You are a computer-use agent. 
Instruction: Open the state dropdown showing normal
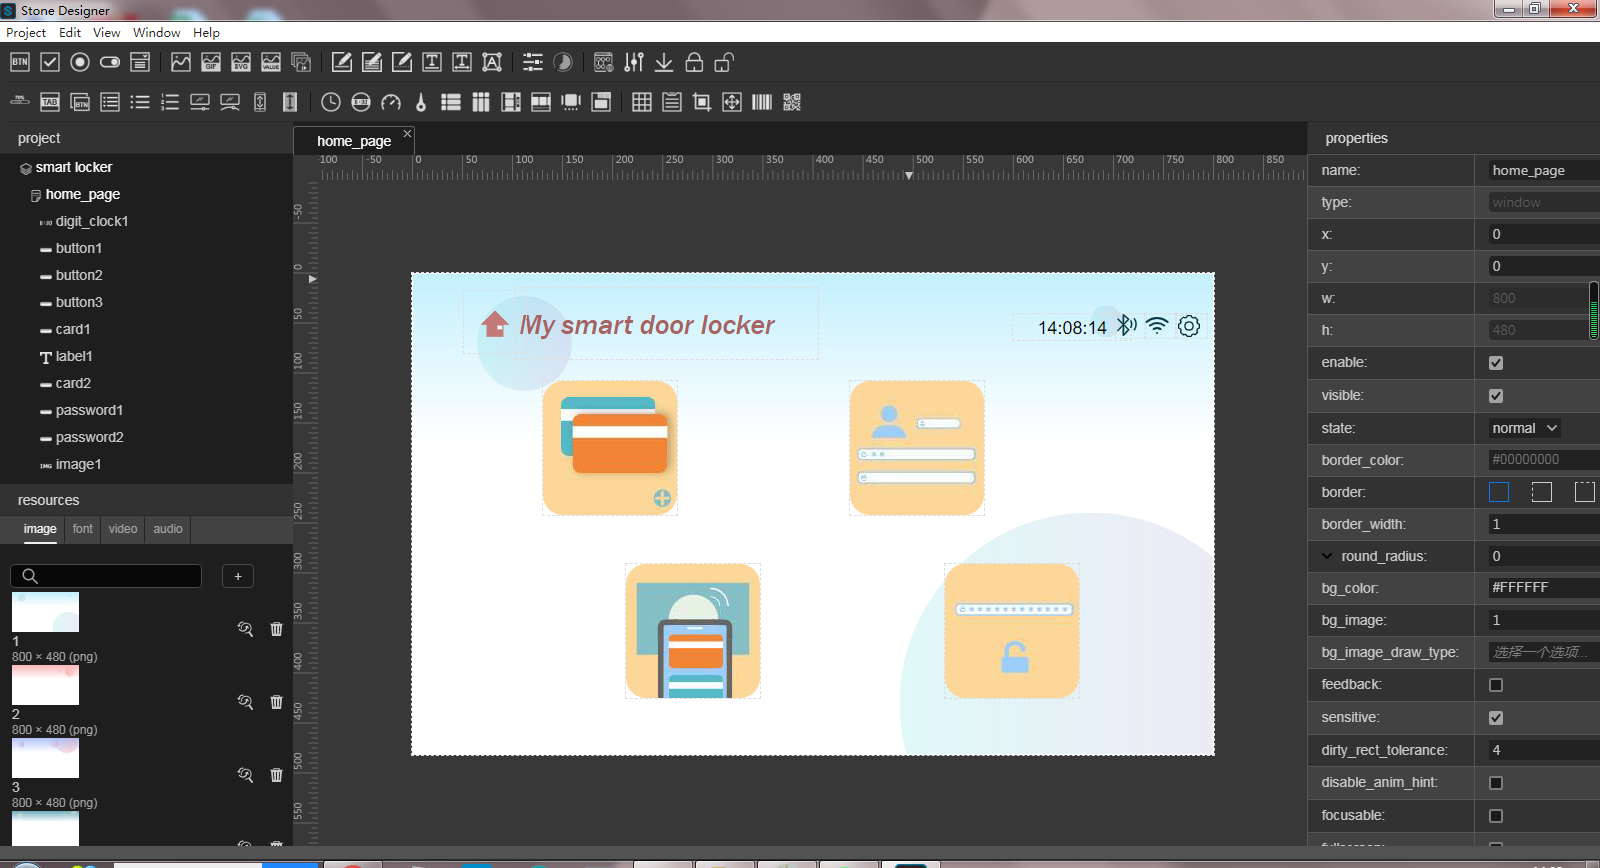tap(1523, 428)
